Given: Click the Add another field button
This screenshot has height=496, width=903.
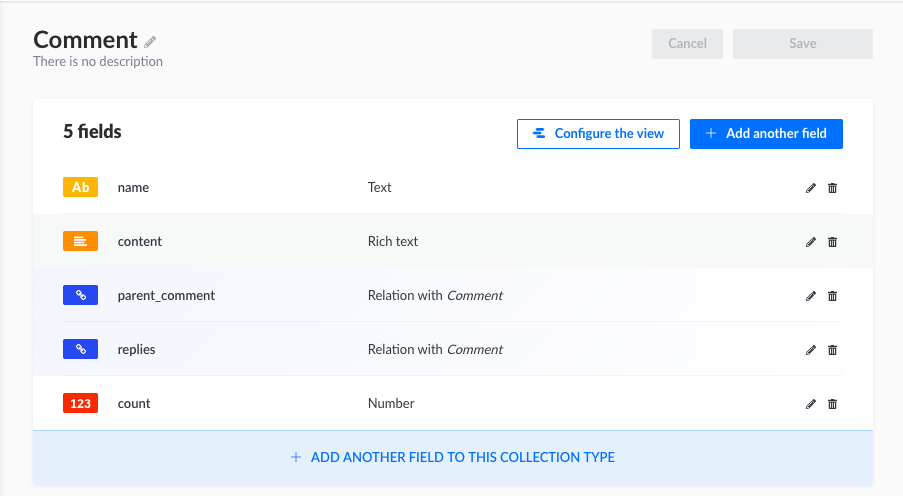Looking at the screenshot, I should click(x=766, y=134).
